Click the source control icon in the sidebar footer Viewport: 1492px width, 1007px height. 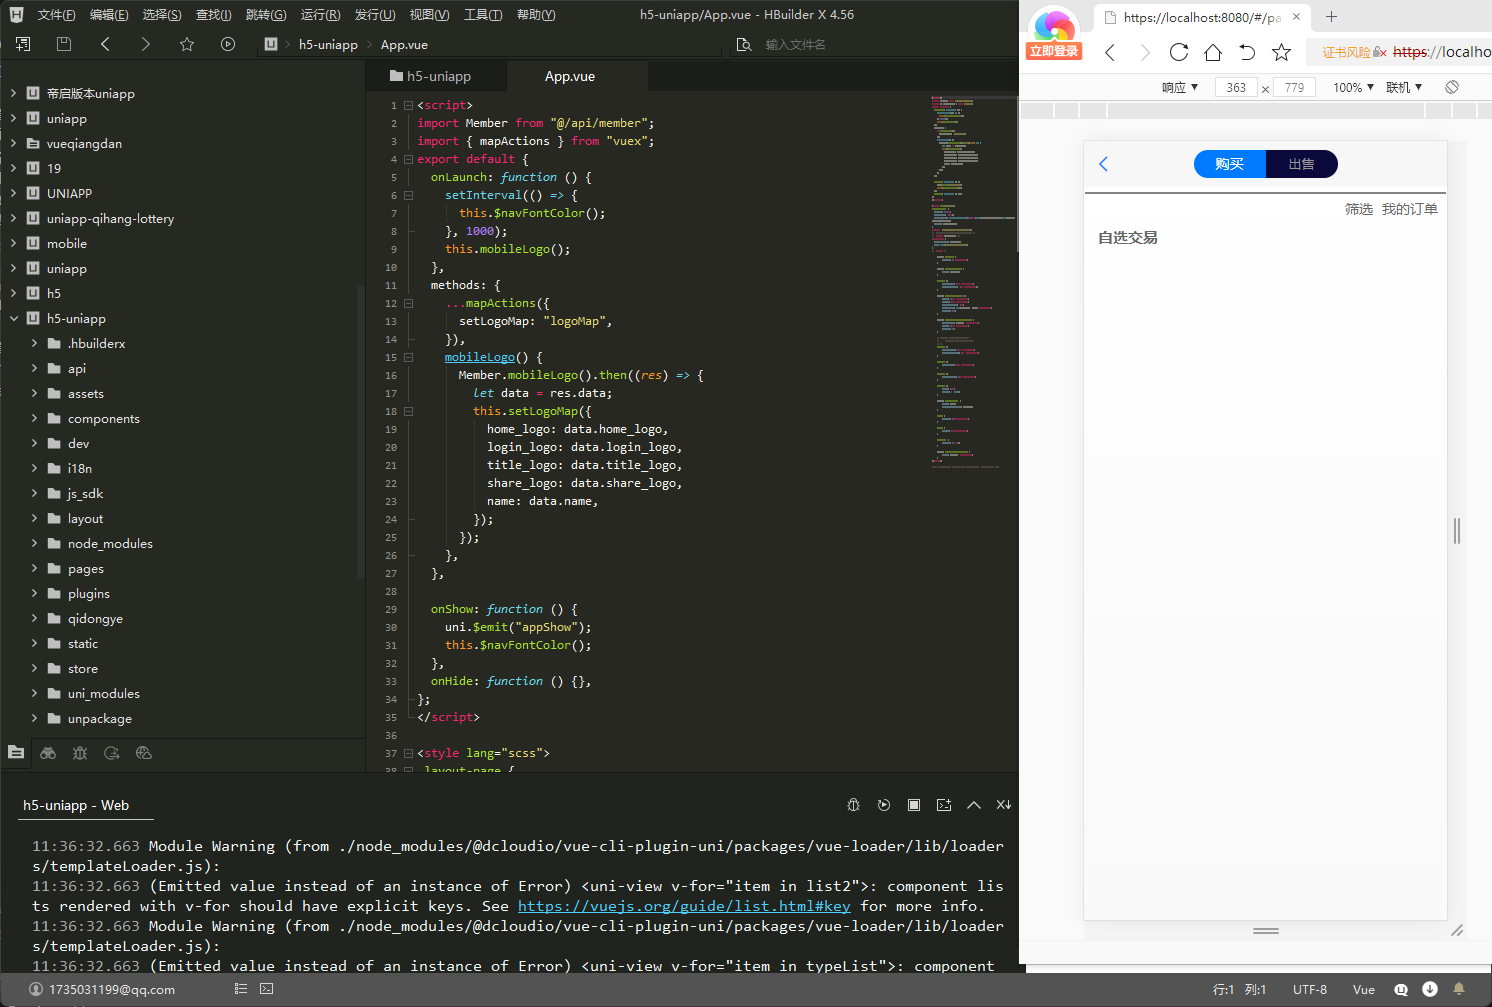click(x=112, y=753)
